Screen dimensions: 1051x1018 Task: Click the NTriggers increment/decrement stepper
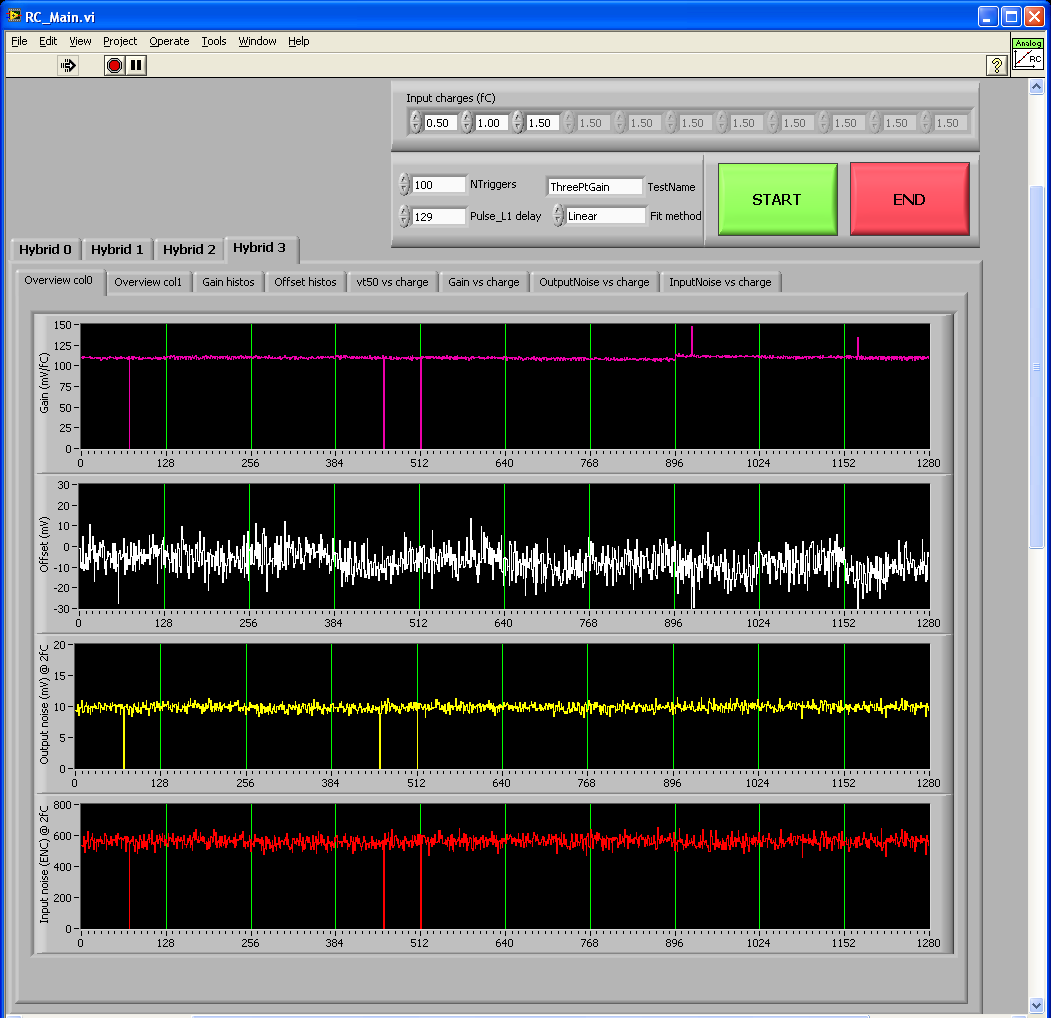[404, 185]
